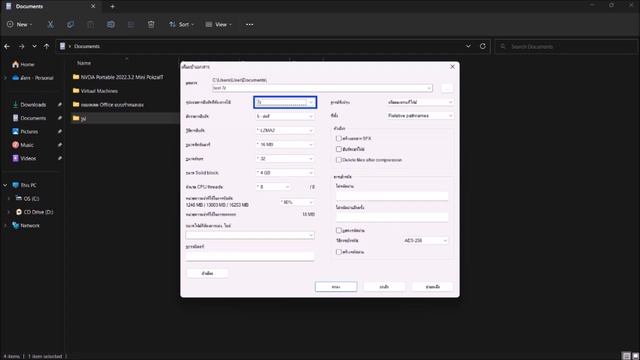
Task: Open the New menu in Explorer
Action: tap(19, 24)
